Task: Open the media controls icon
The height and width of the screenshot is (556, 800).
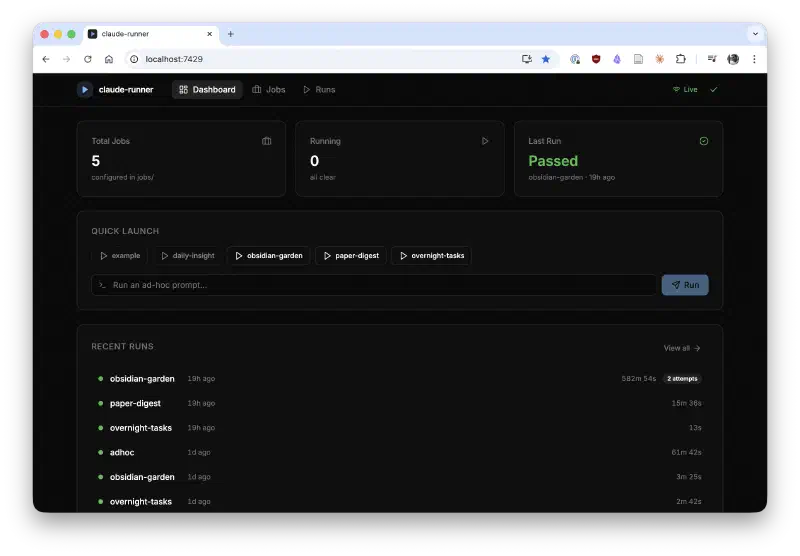Action: tap(712, 59)
